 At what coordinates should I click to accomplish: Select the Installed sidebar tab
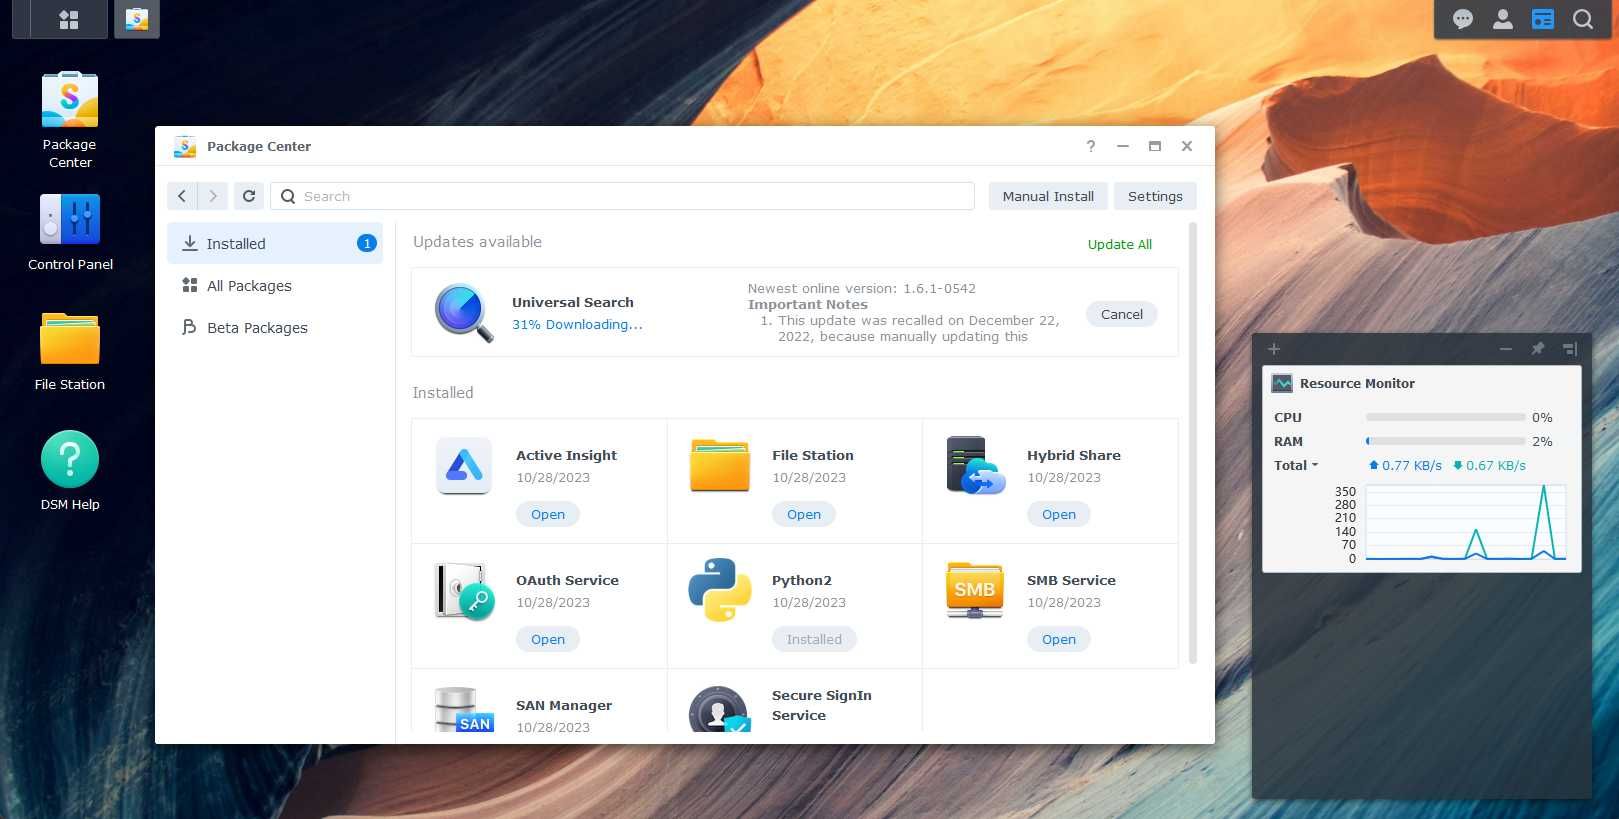(275, 243)
